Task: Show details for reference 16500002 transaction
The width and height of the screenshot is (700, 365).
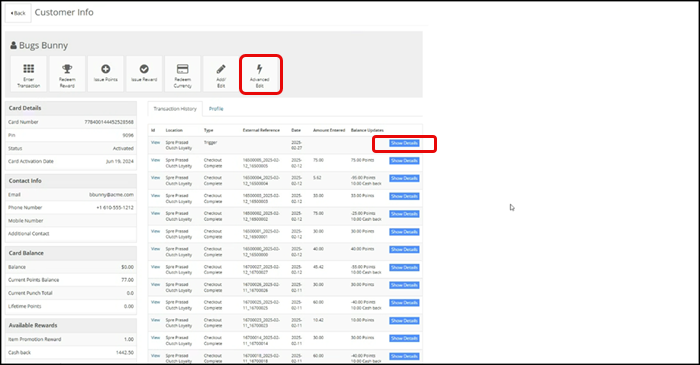Action: (x=404, y=214)
